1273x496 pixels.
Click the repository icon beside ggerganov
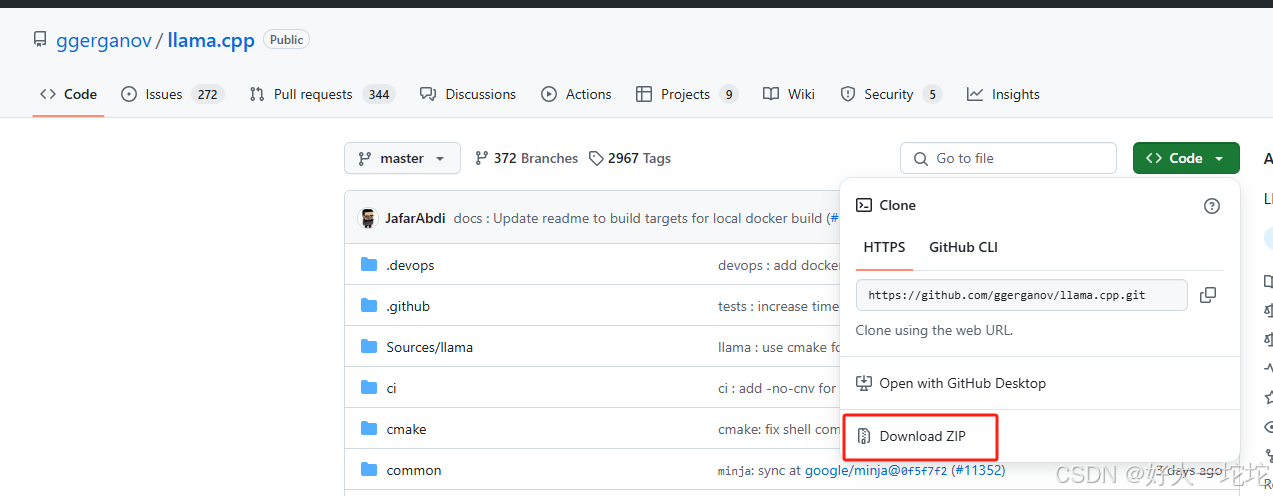tap(40, 40)
